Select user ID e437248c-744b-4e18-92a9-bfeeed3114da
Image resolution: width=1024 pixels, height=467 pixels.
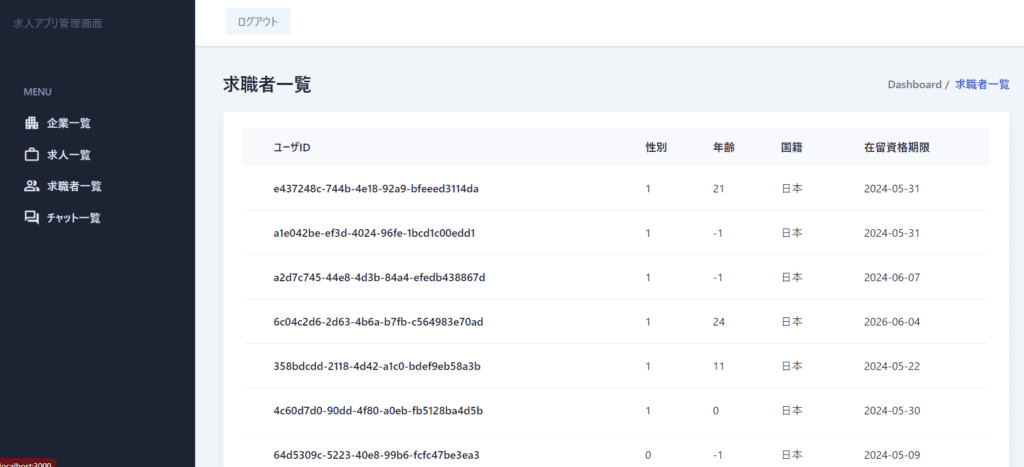tap(376, 189)
